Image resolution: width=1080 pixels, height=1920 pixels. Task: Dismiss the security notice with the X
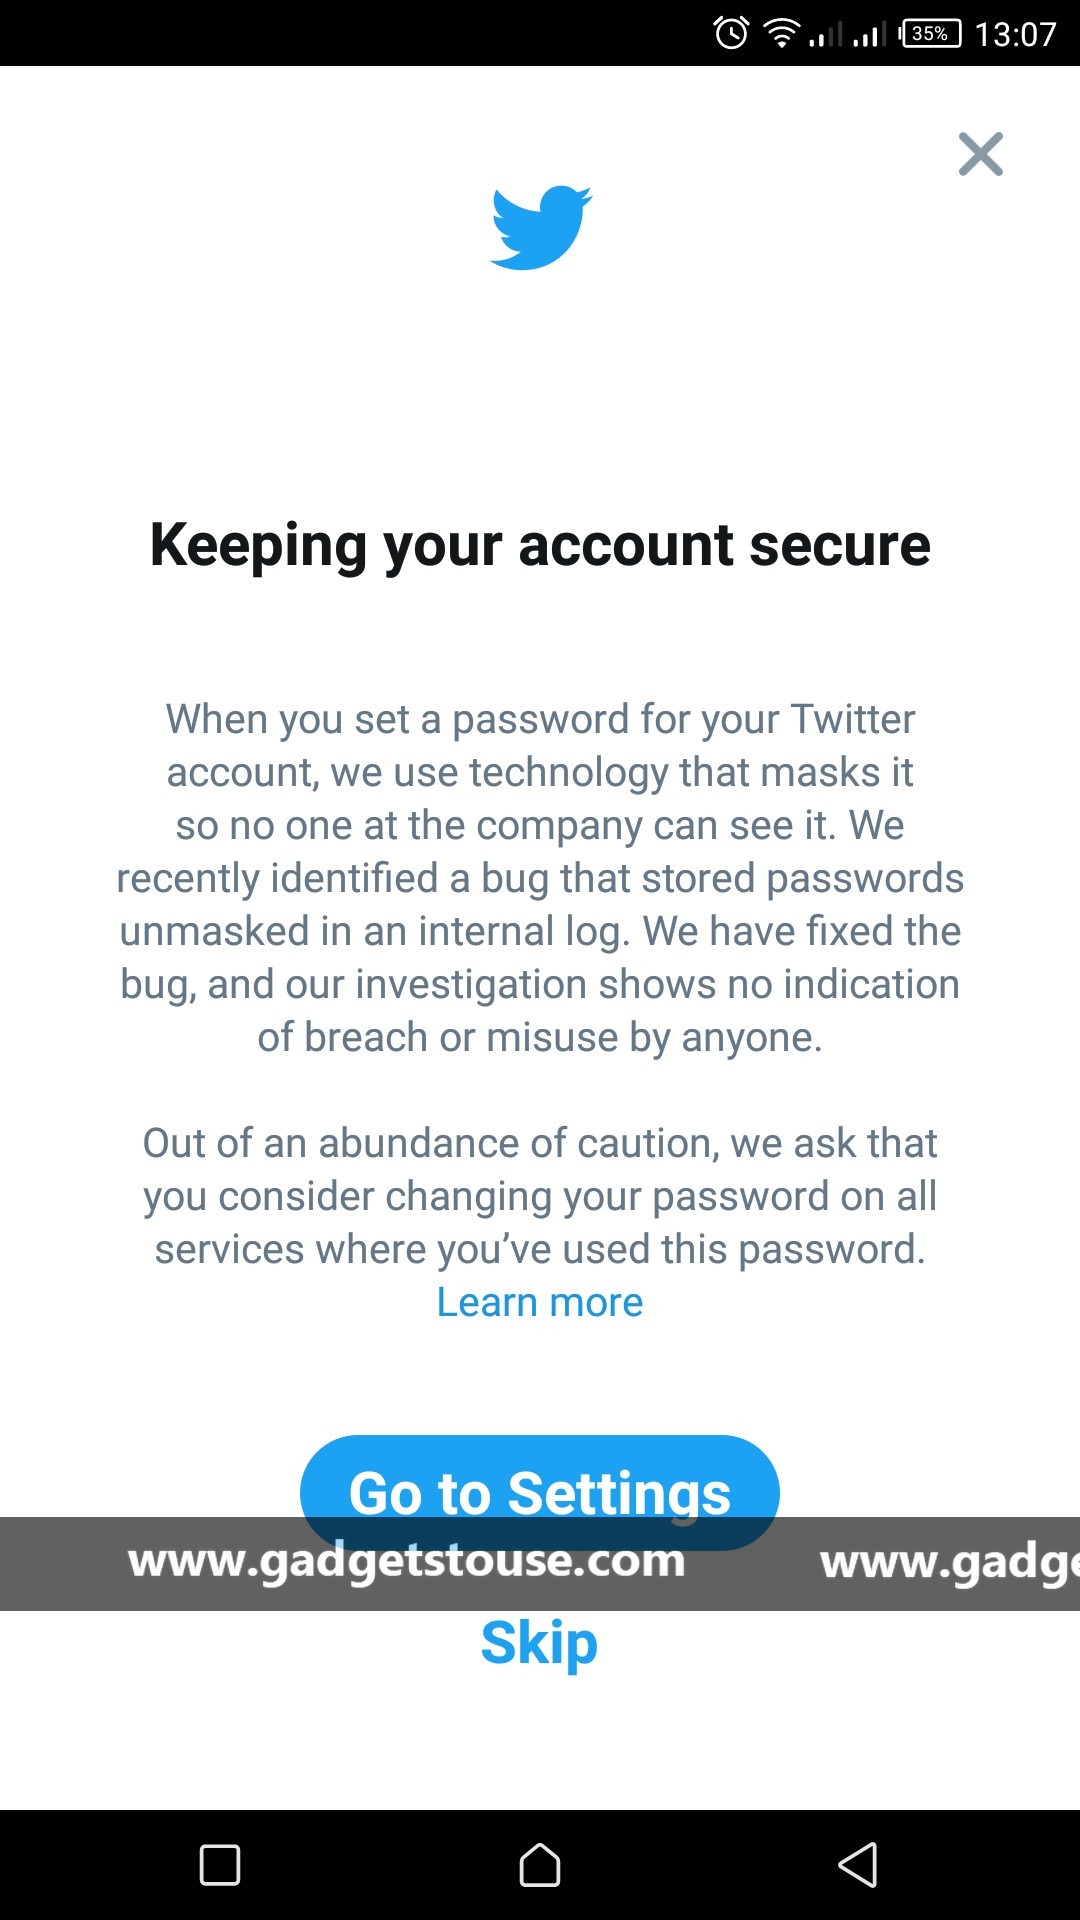[x=980, y=154]
